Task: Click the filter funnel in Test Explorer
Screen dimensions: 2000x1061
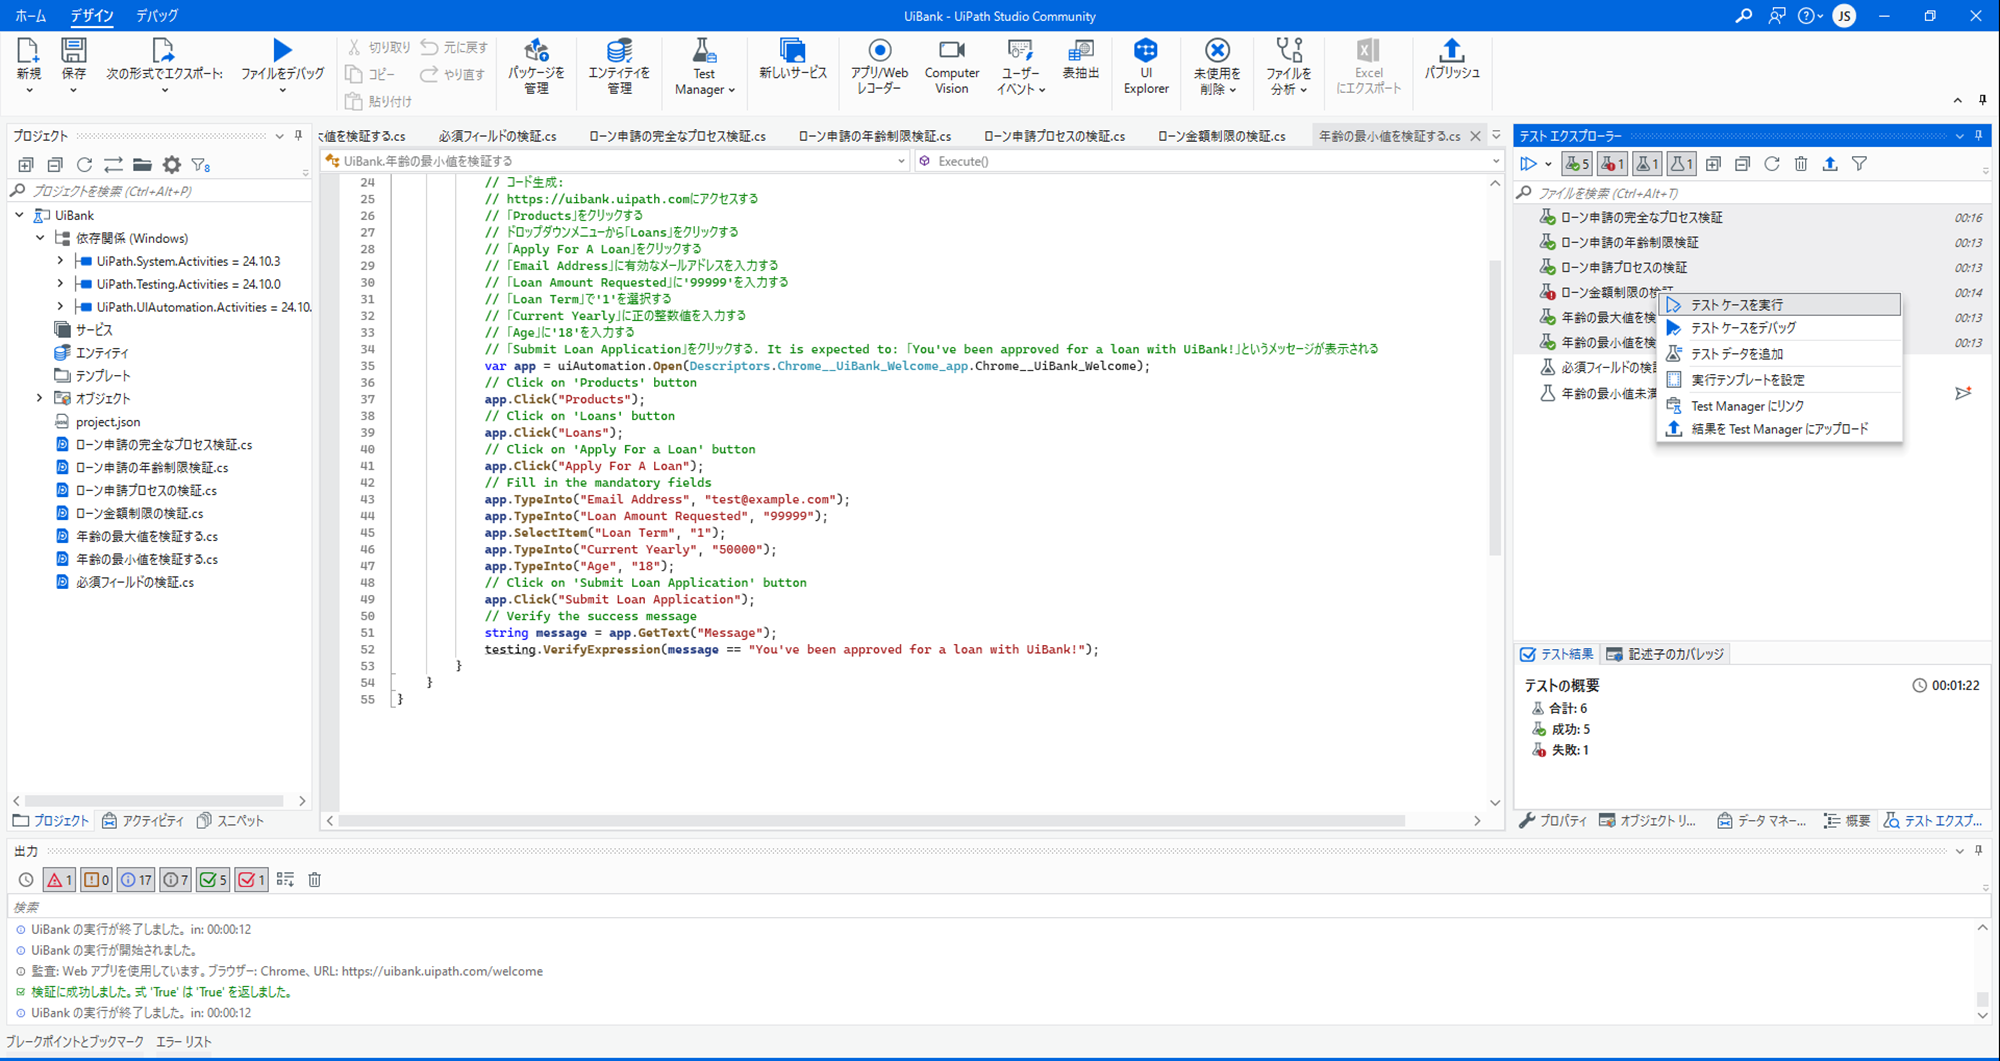Action: tap(1859, 164)
